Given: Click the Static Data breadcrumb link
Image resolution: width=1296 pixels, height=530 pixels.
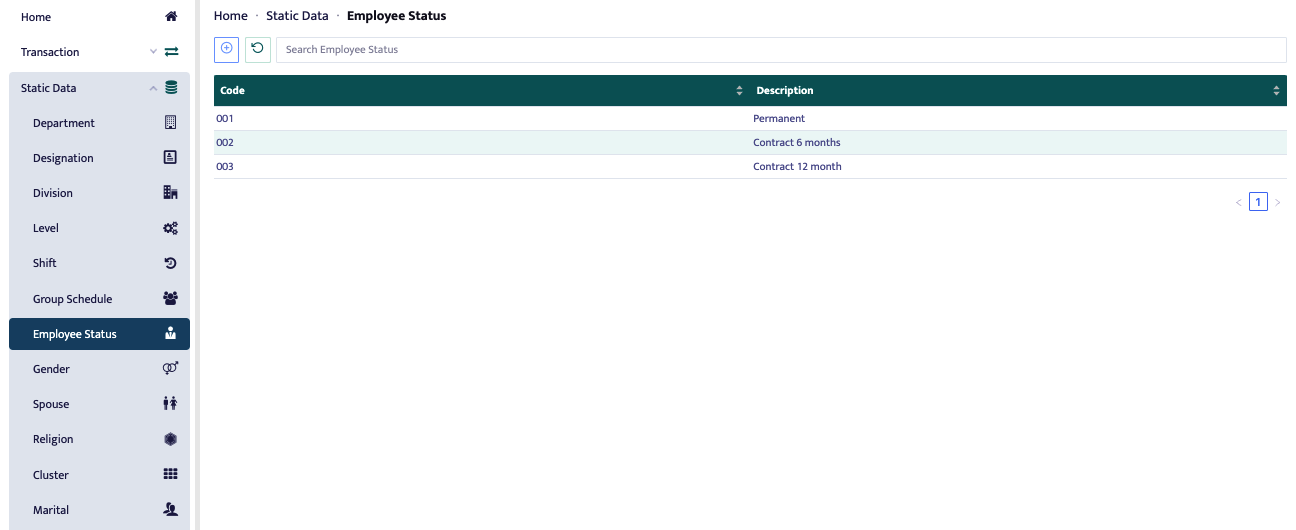Looking at the screenshot, I should coord(297,16).
